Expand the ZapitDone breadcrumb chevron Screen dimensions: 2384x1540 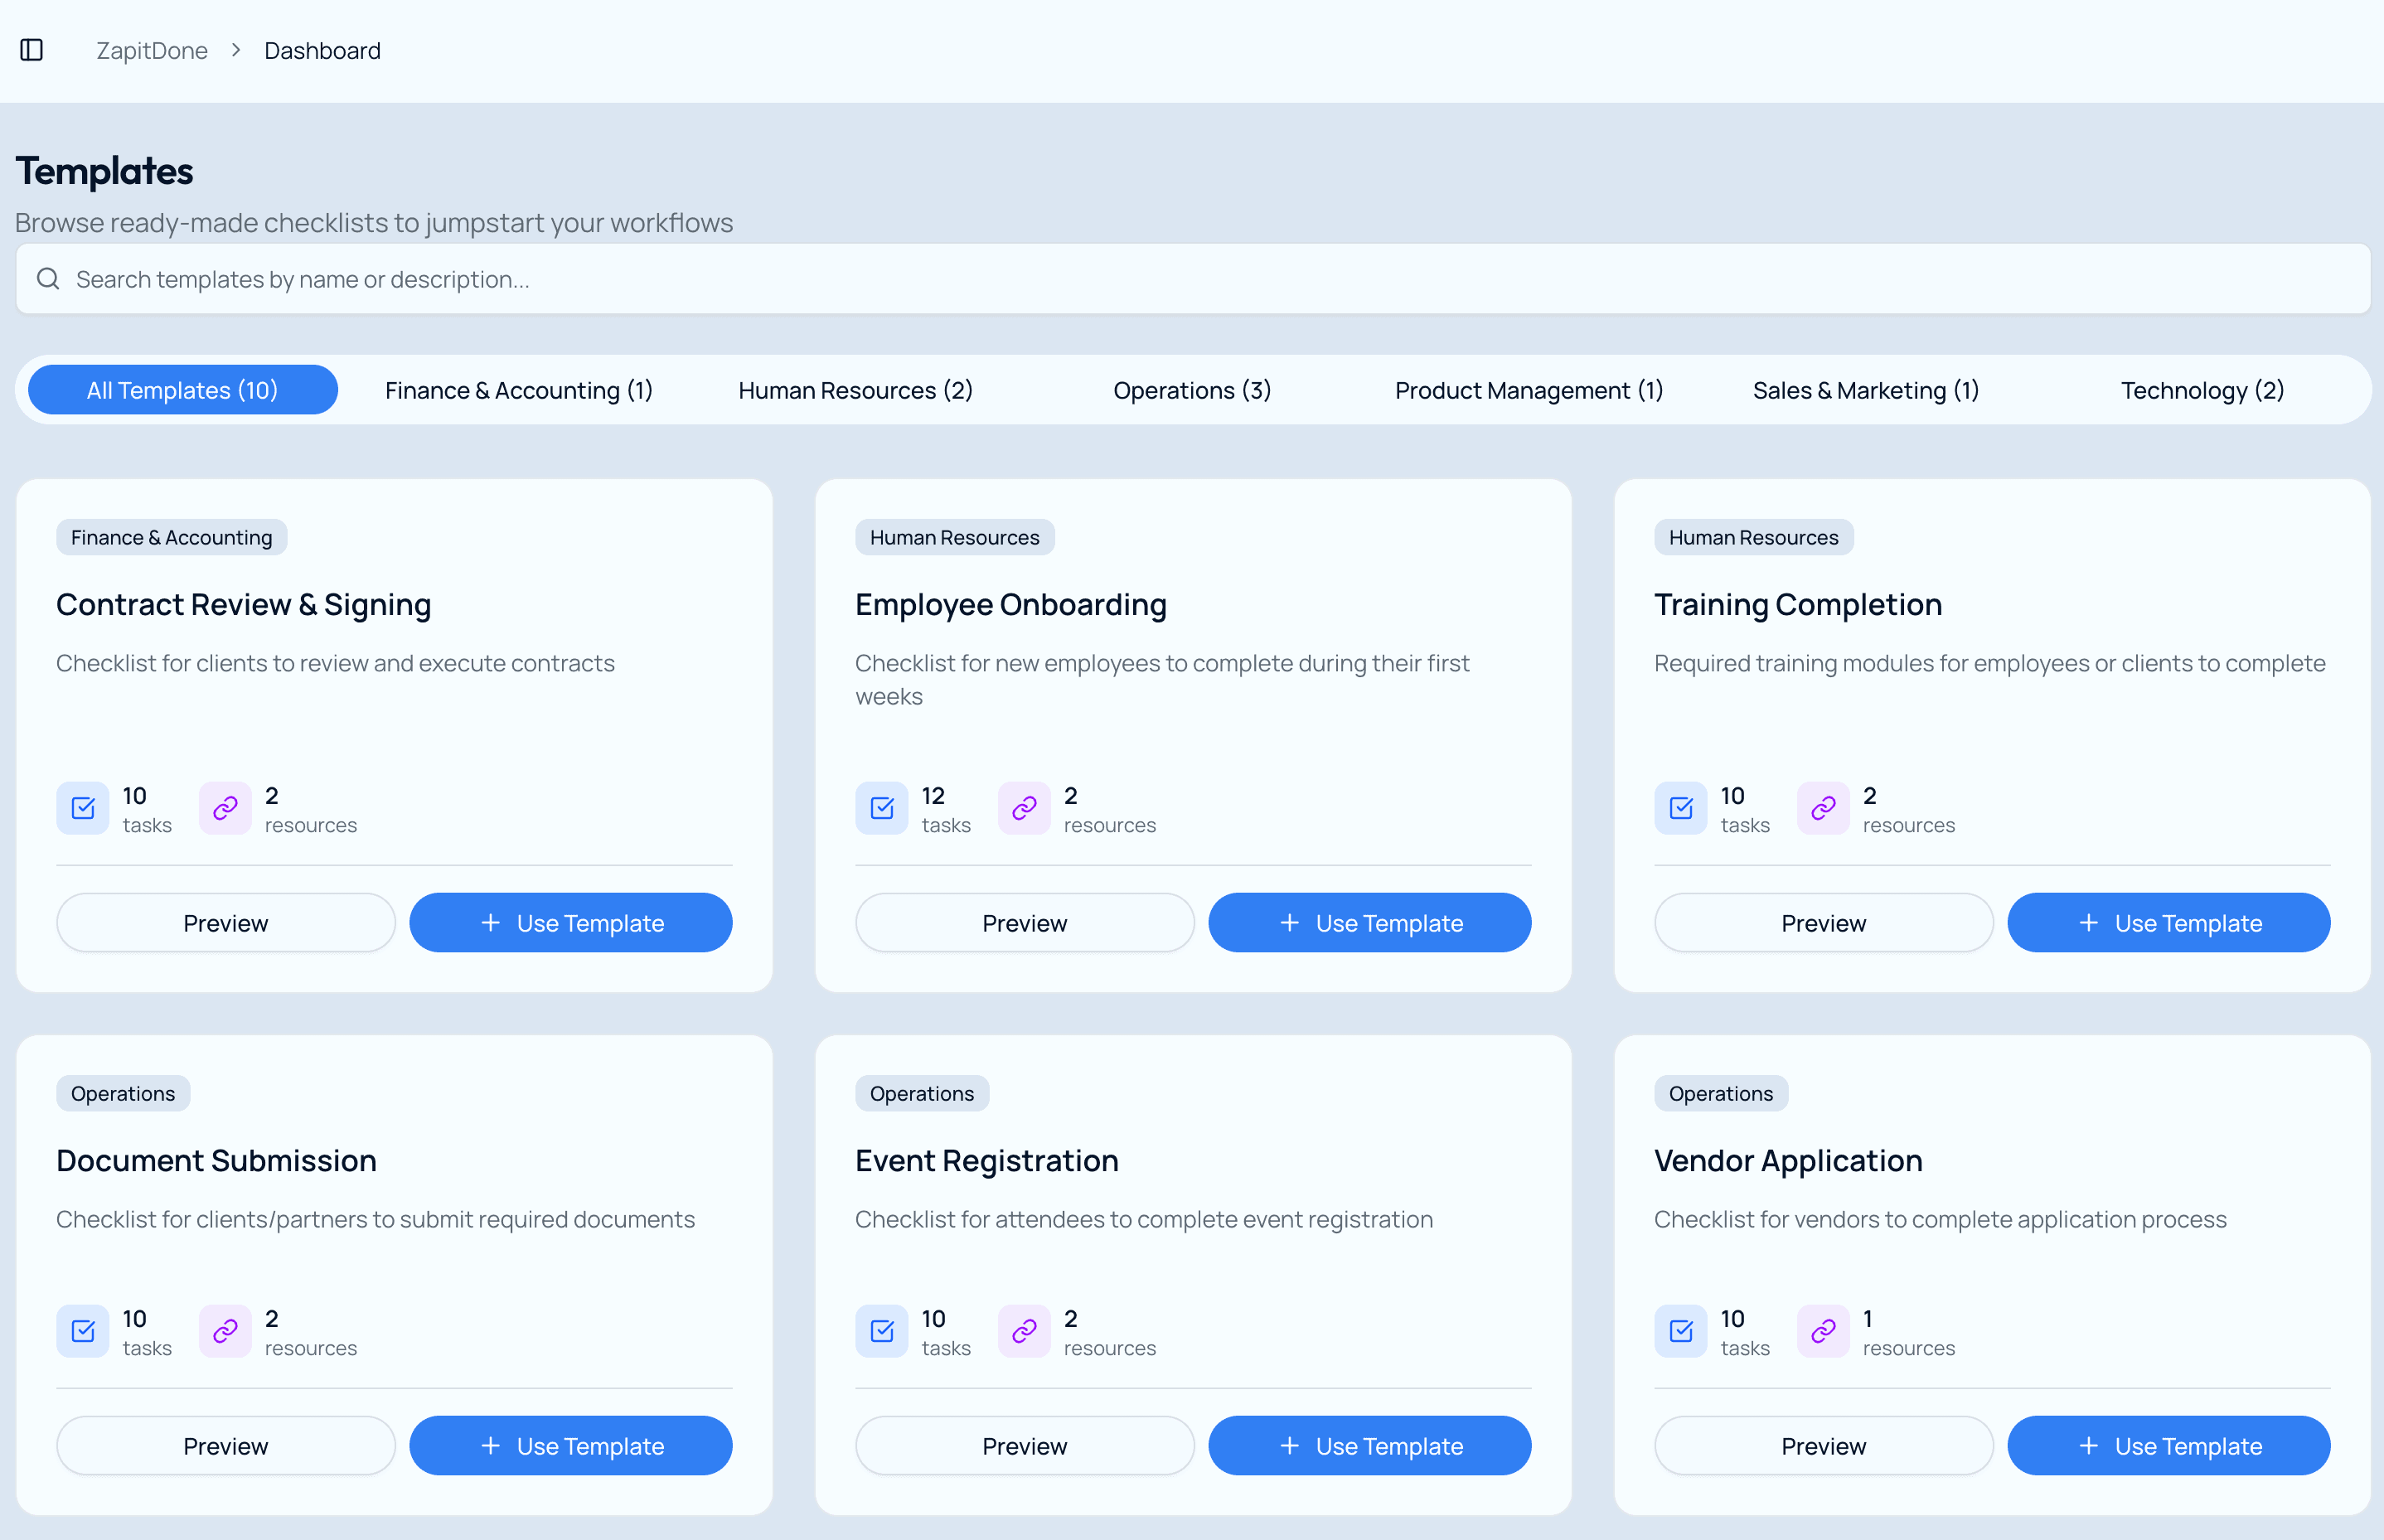click(236, 50)
